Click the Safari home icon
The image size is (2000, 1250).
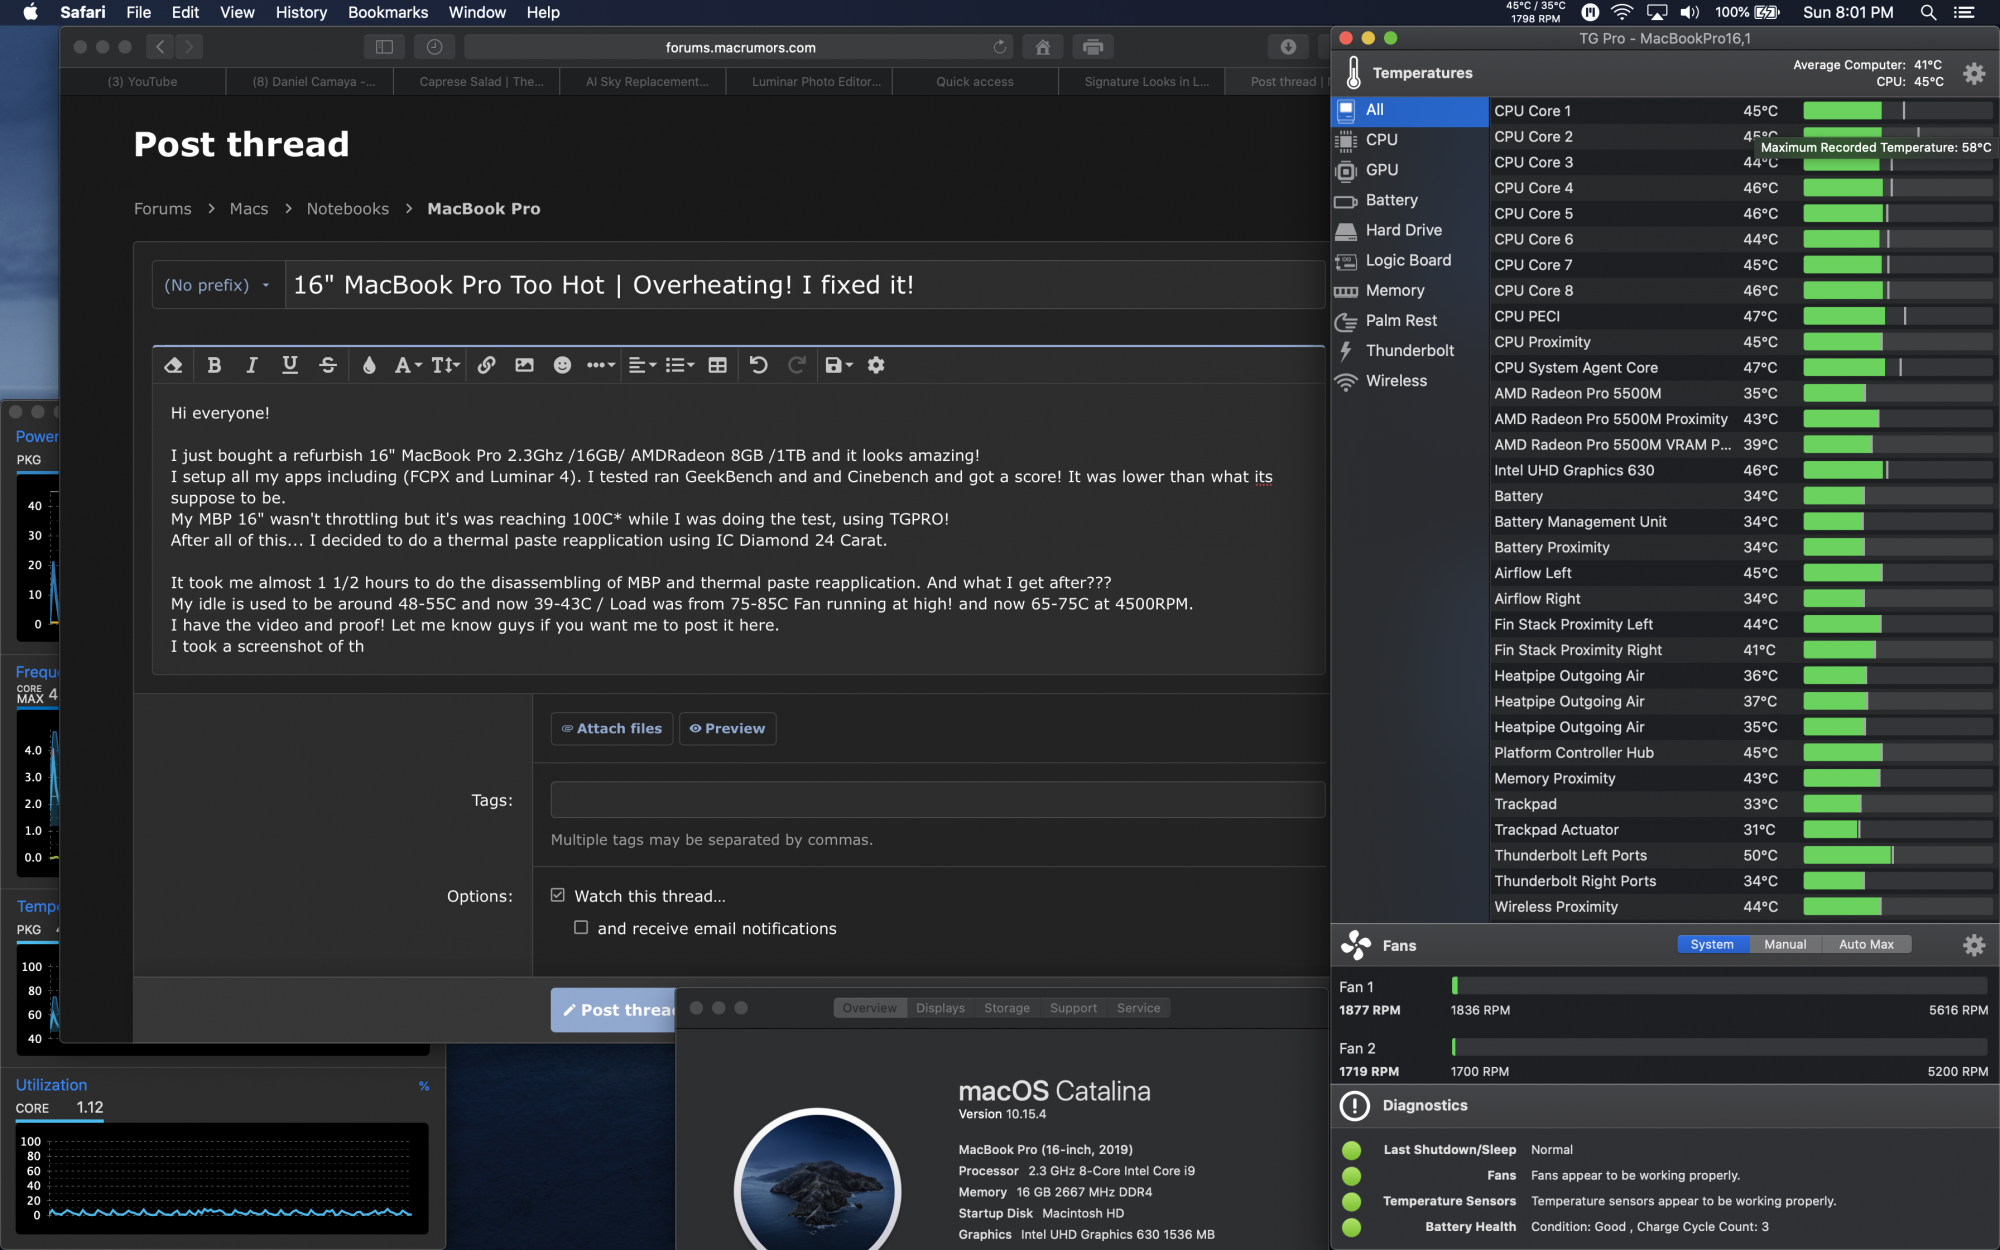[1043, 47]
